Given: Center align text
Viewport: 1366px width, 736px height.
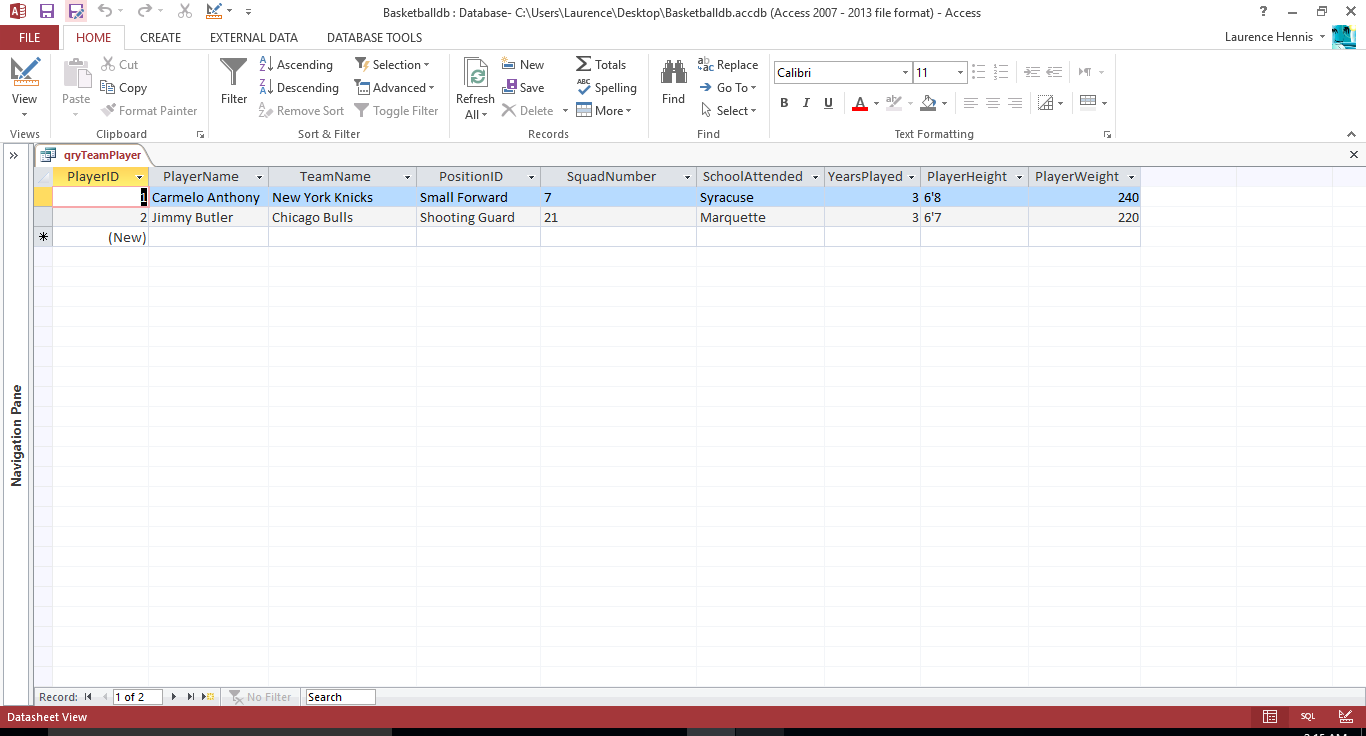Looking at the screenshot, I should (x=992, y=103).
